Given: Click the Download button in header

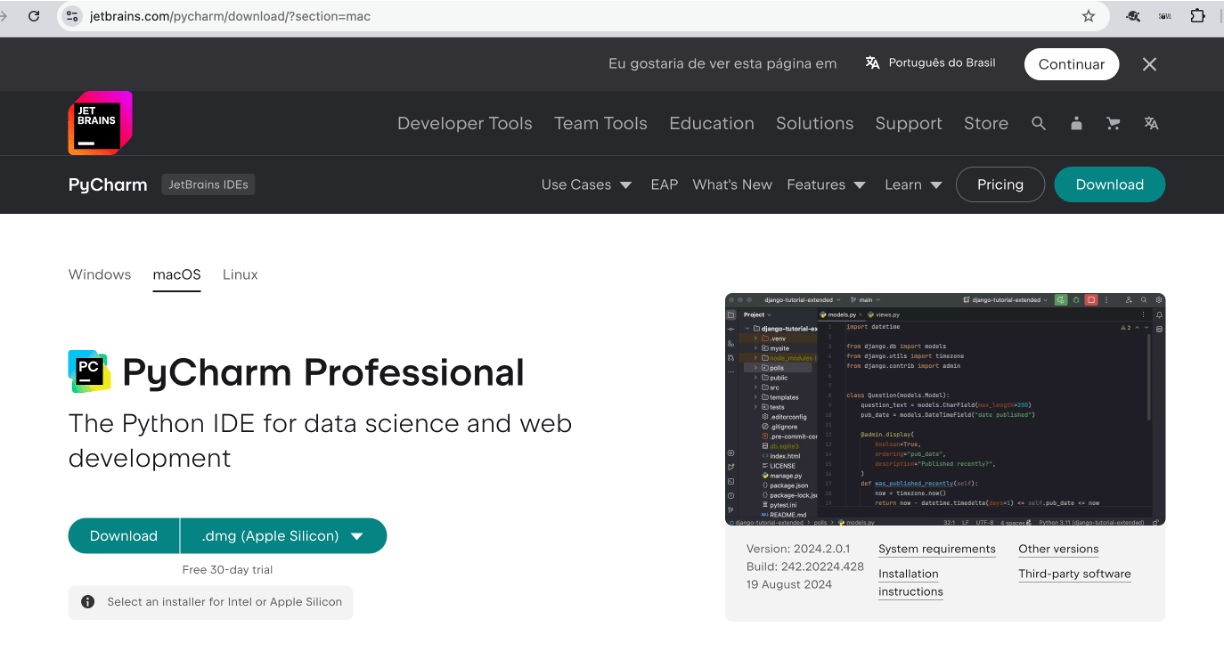Looking at the screenshot, I should [x=1110, y=185].
